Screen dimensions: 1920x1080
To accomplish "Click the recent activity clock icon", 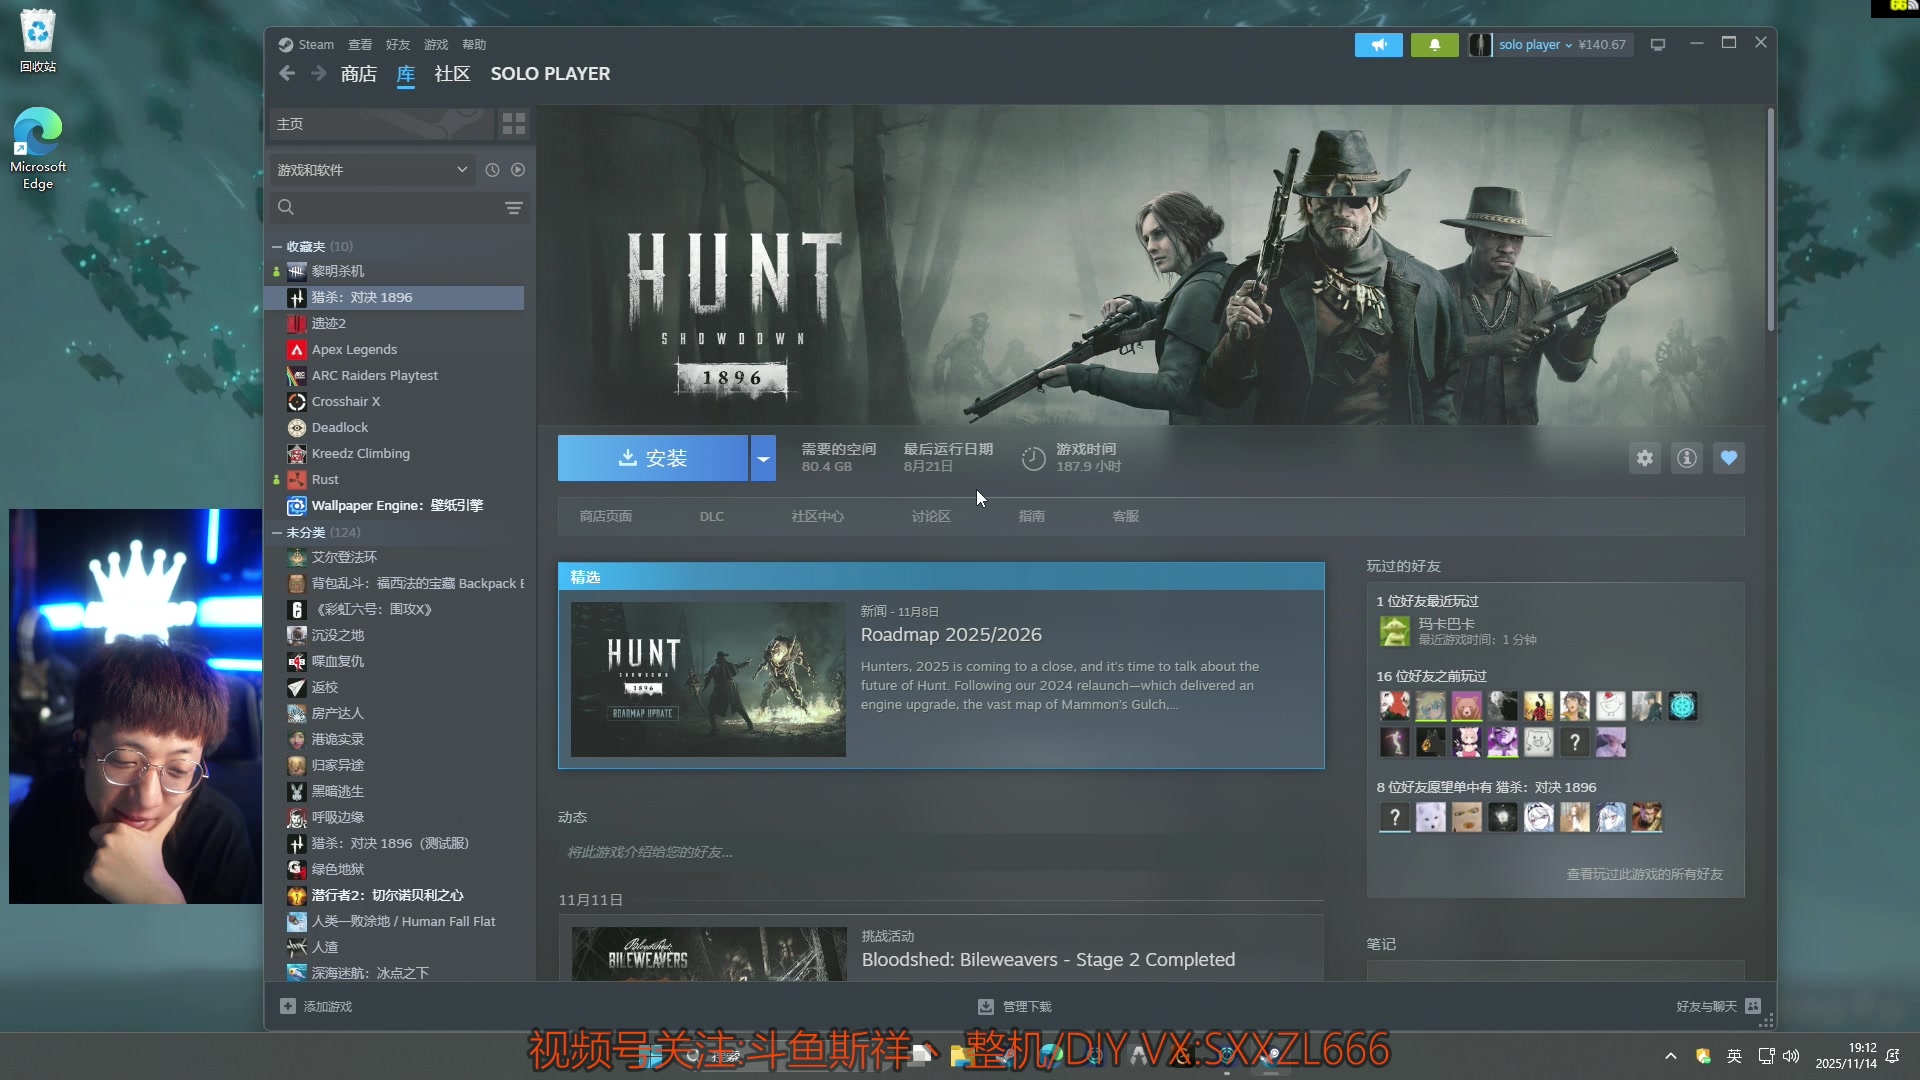I will point(492,170).
